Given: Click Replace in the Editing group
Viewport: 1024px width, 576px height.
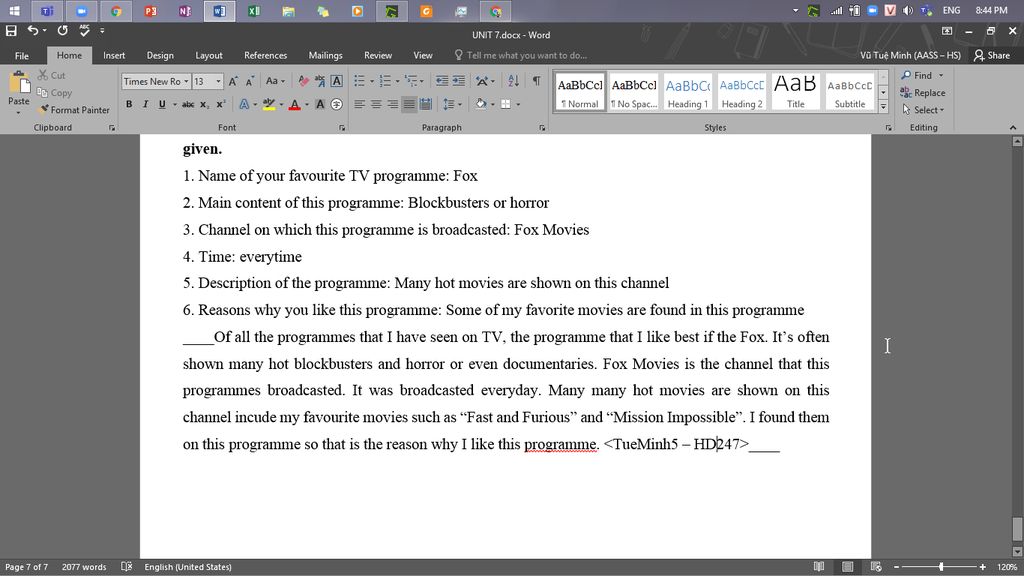Looking at the screenshot, I should [922, 93].
